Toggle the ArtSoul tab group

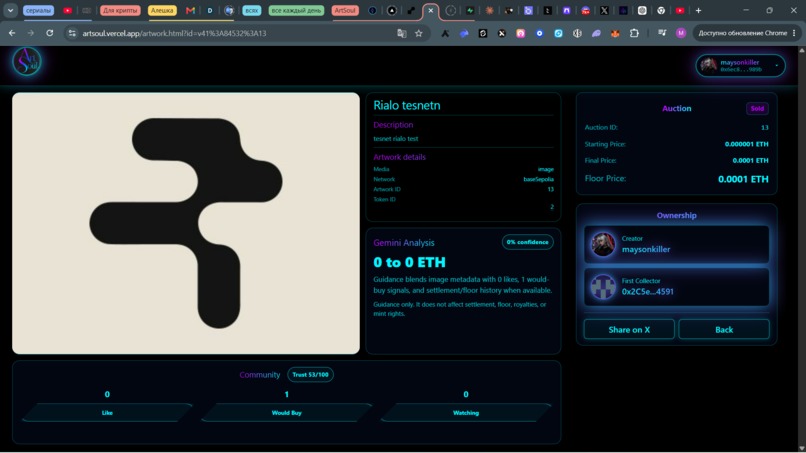tap(345, 10)
